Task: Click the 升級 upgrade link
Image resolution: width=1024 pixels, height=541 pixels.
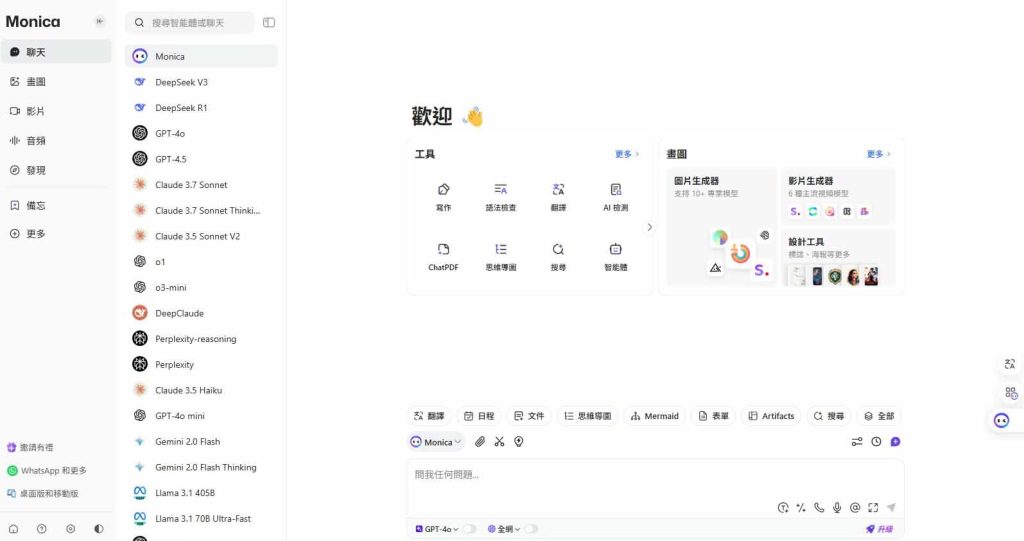Action: coord(879,529)
